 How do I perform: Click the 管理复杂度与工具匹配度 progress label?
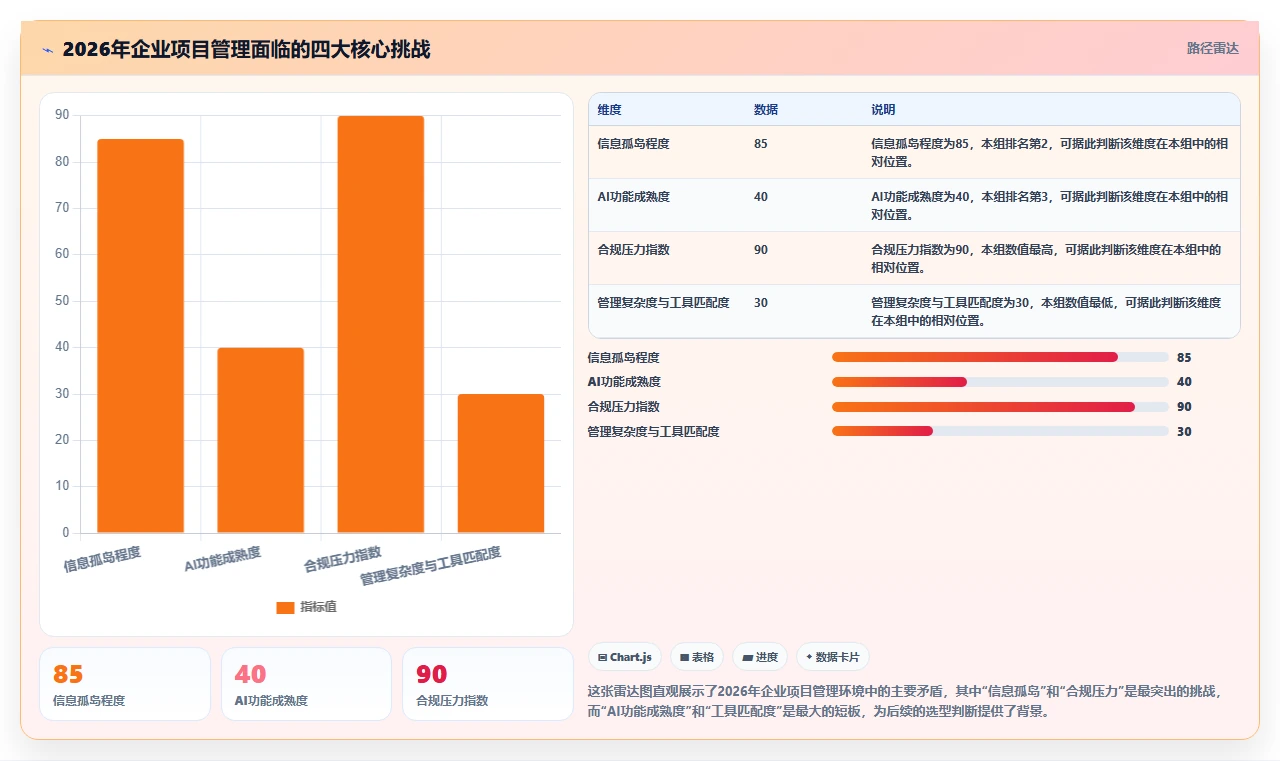[x=654, y=432]
